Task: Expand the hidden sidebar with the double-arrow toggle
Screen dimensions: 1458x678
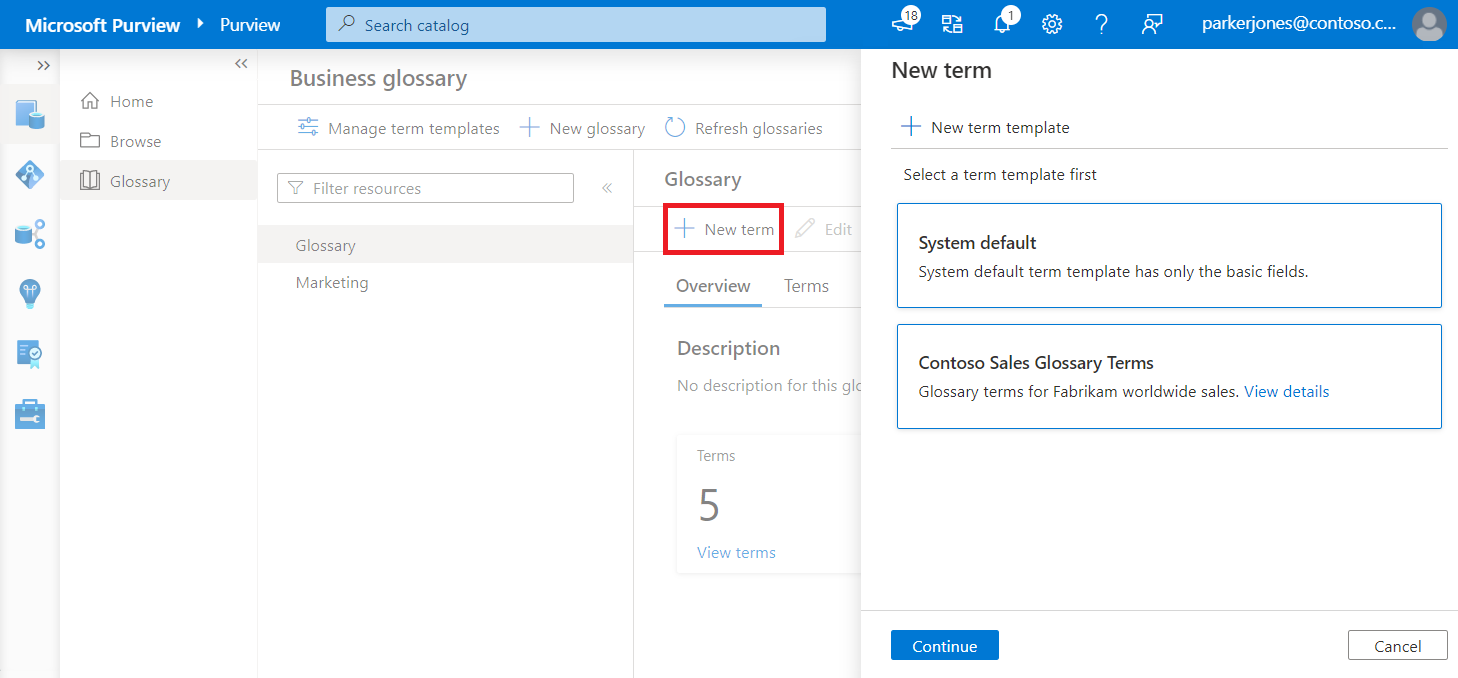Action: 42,65
